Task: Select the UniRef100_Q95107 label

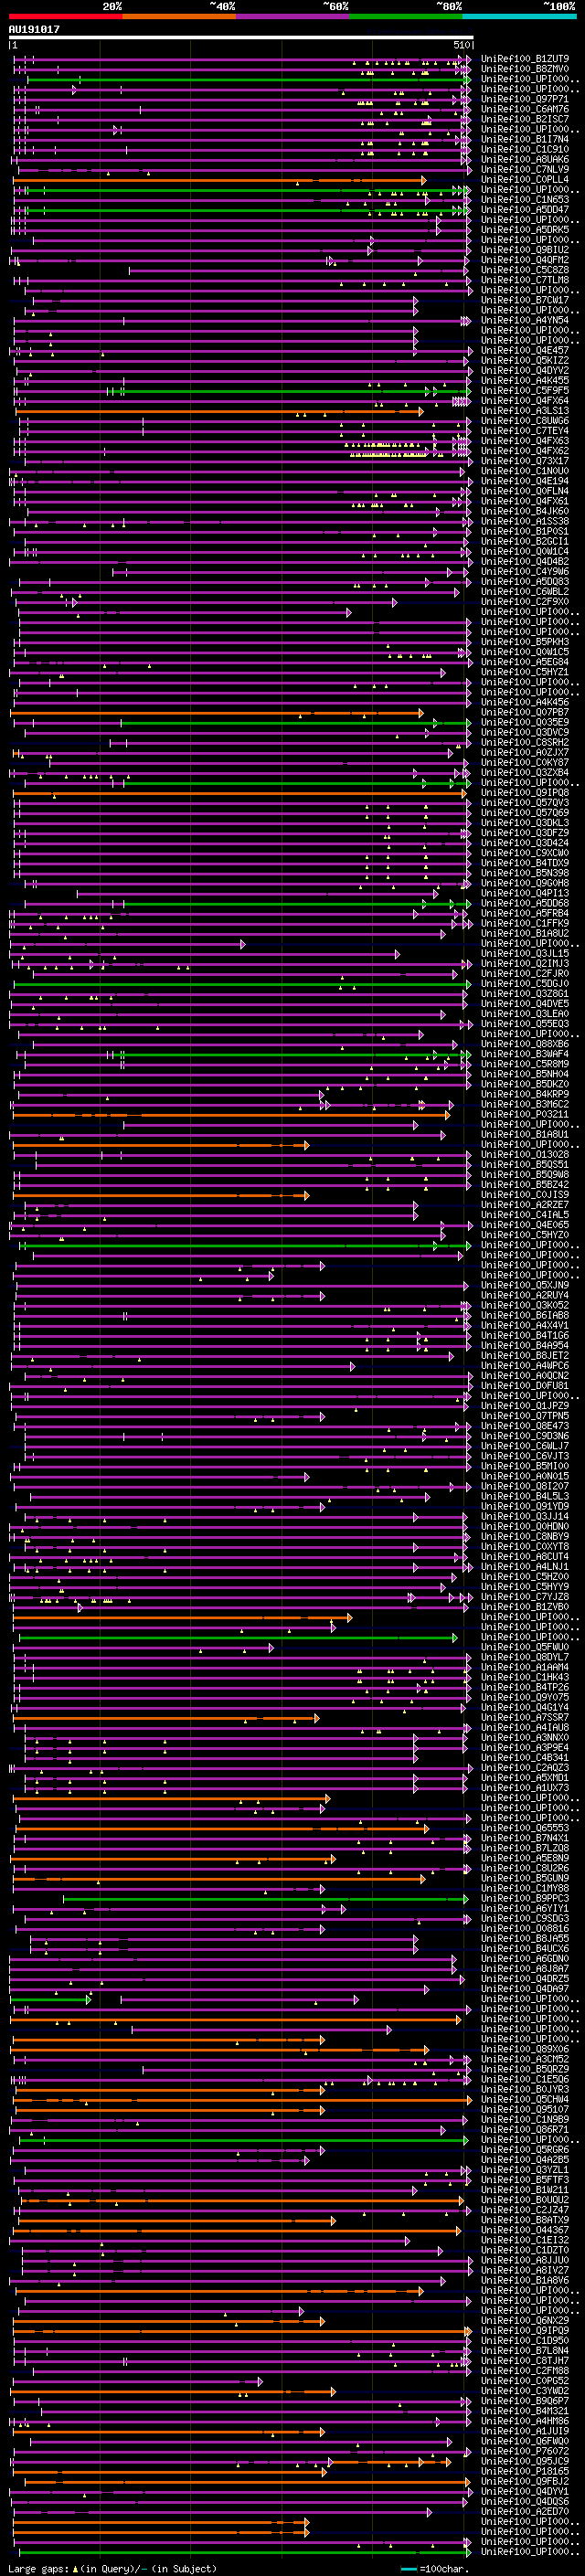Action: (x=525, y=2109)
